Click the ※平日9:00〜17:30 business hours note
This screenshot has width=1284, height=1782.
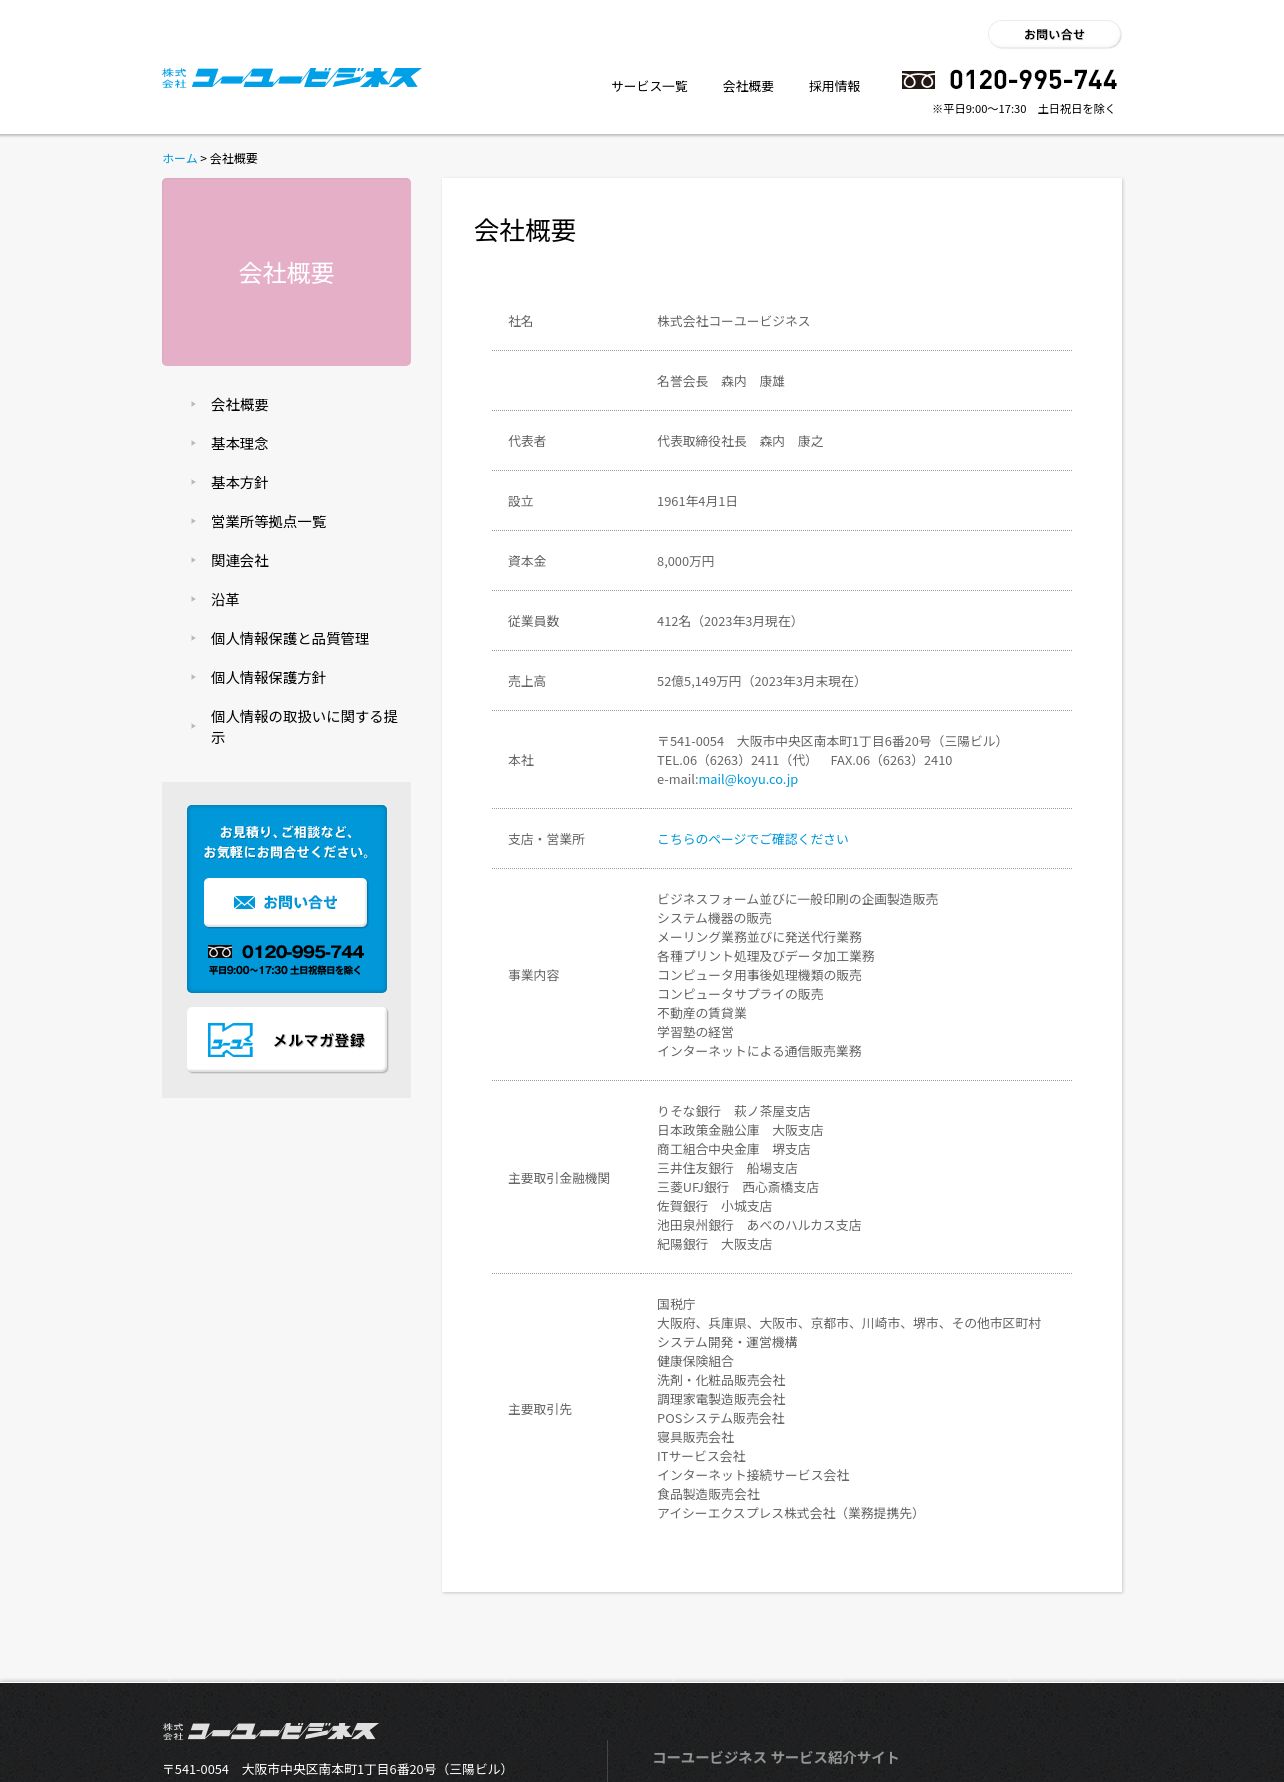[x=1023, y=109]
